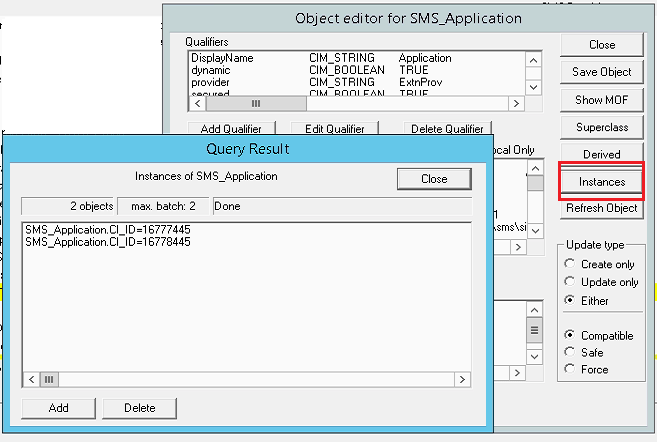
Task: Click the Derived button
Action: pyautogui.click(x=601, y=155)
